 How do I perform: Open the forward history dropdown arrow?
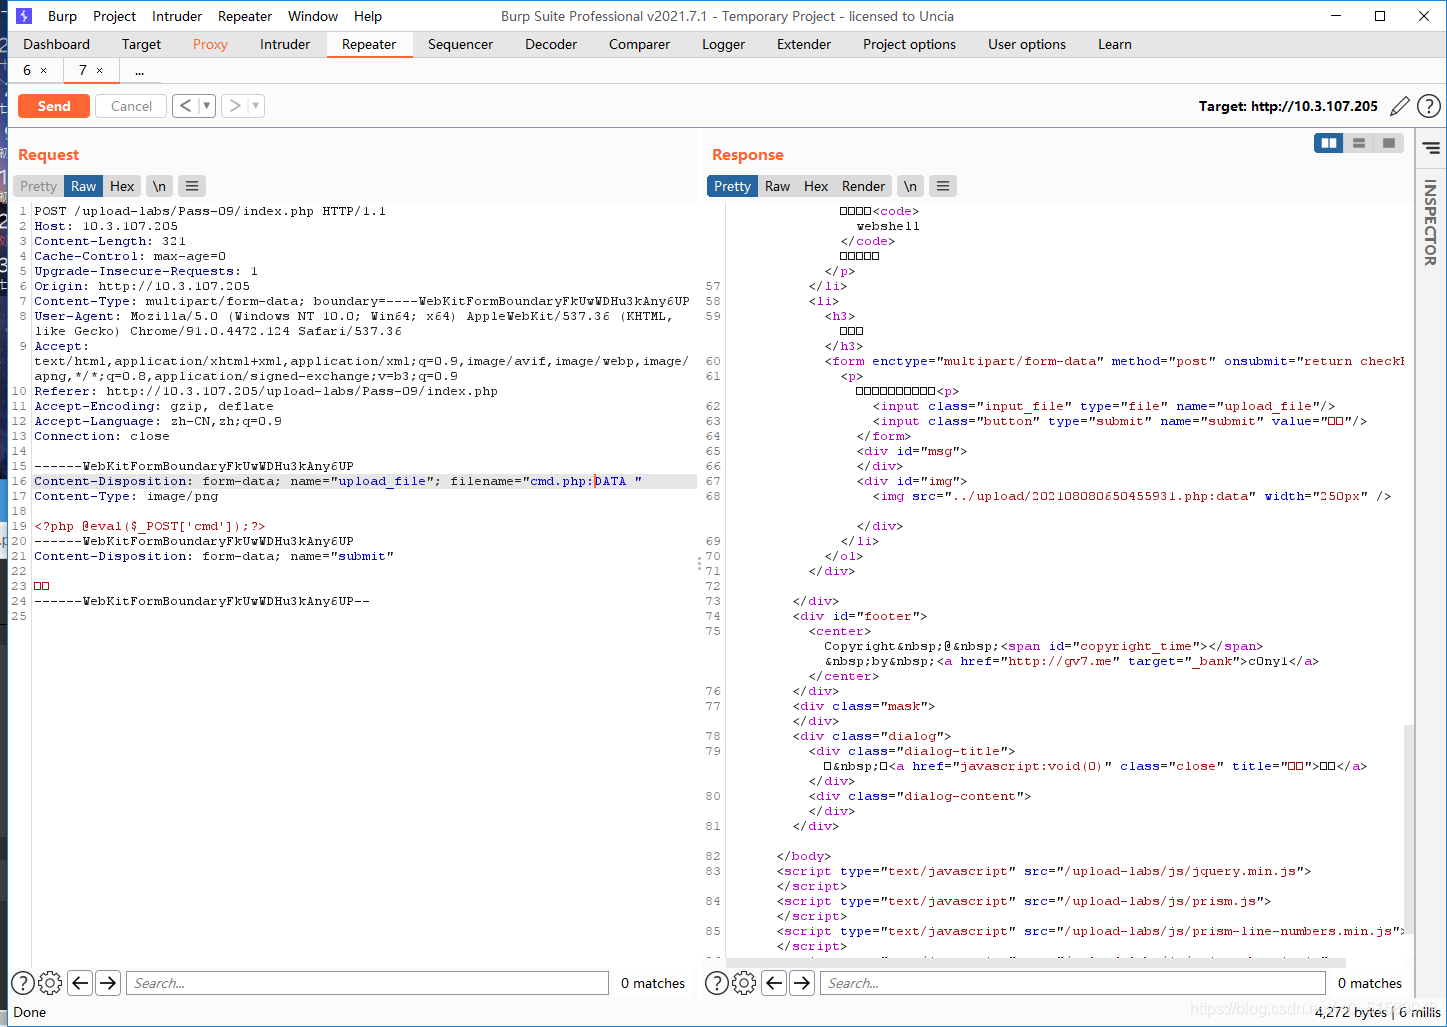click(x=255, y=105)
